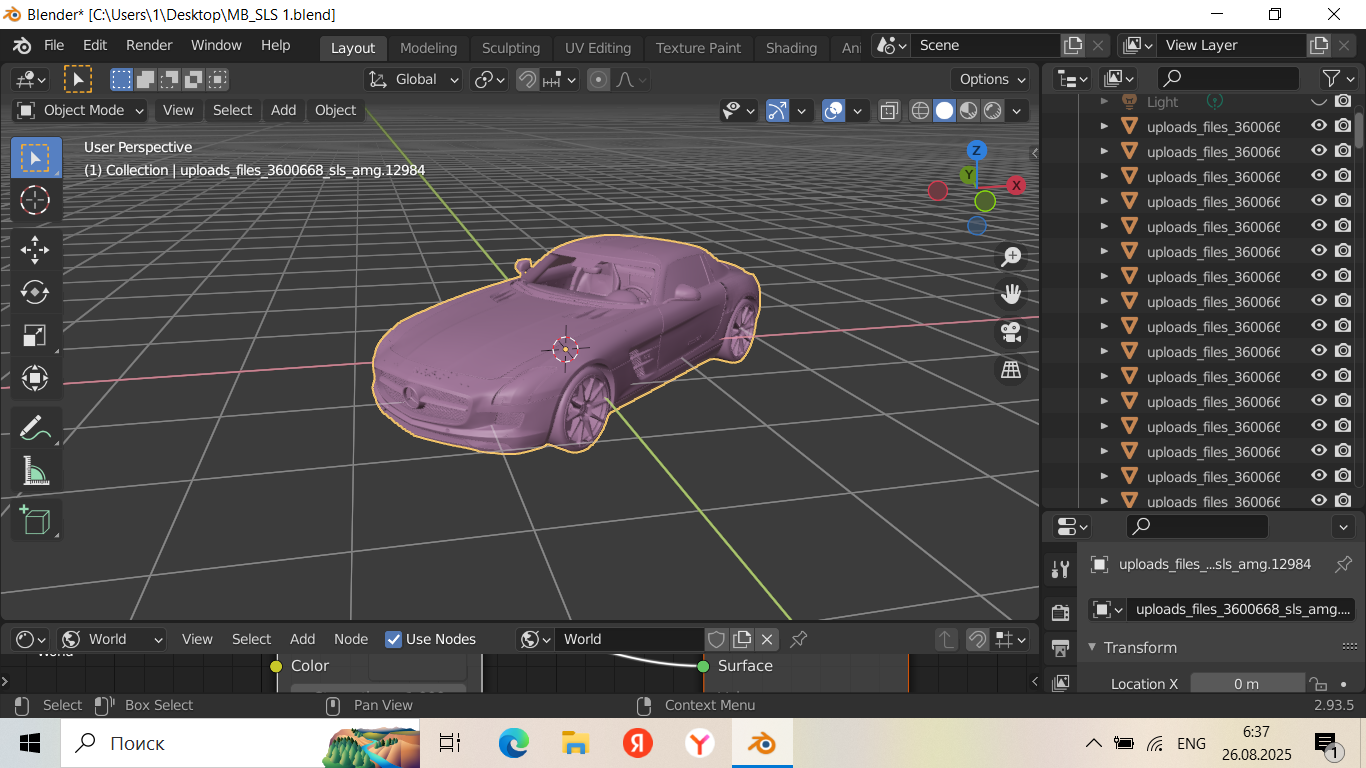The width and height of the screenshot is (1366, 768).
Task: Switch to the Sculpting workspace tab
Action: click(x=510, y=48)
